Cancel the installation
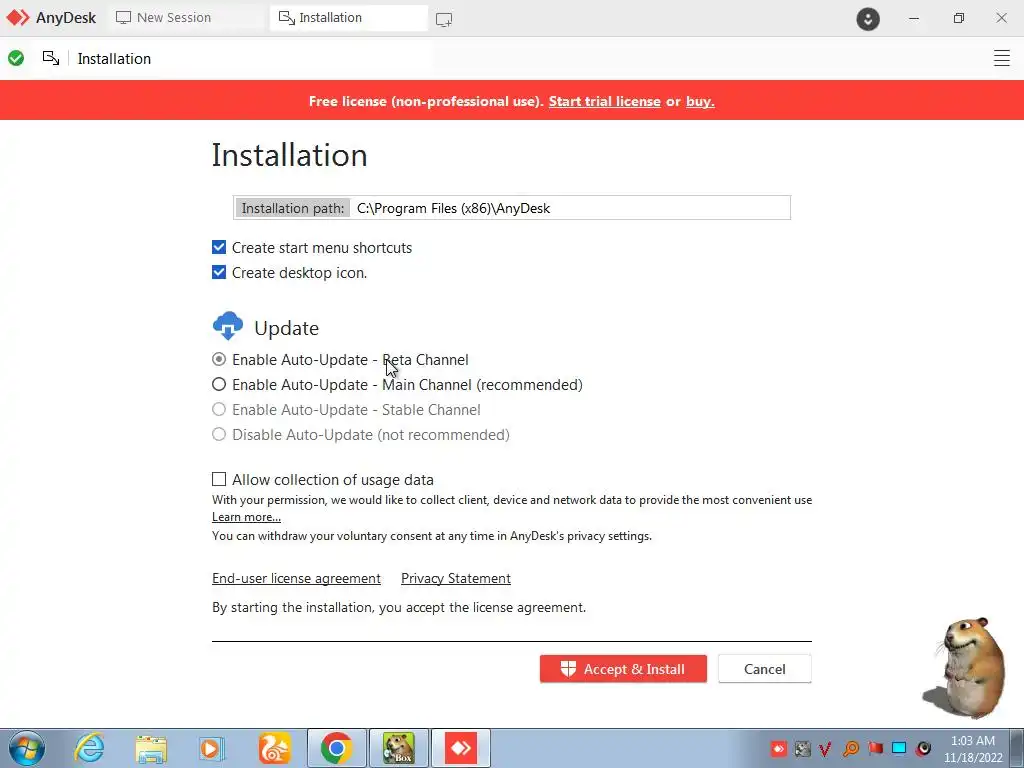 coord(765,669)
